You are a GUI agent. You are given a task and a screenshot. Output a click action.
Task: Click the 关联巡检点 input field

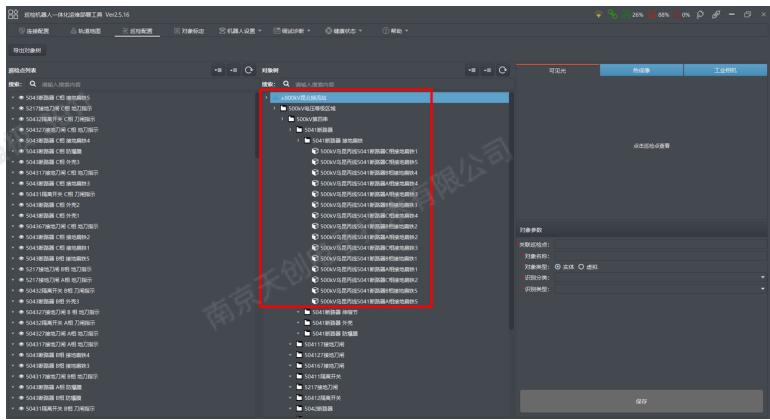pyautogui.click(x=660, y=244)
